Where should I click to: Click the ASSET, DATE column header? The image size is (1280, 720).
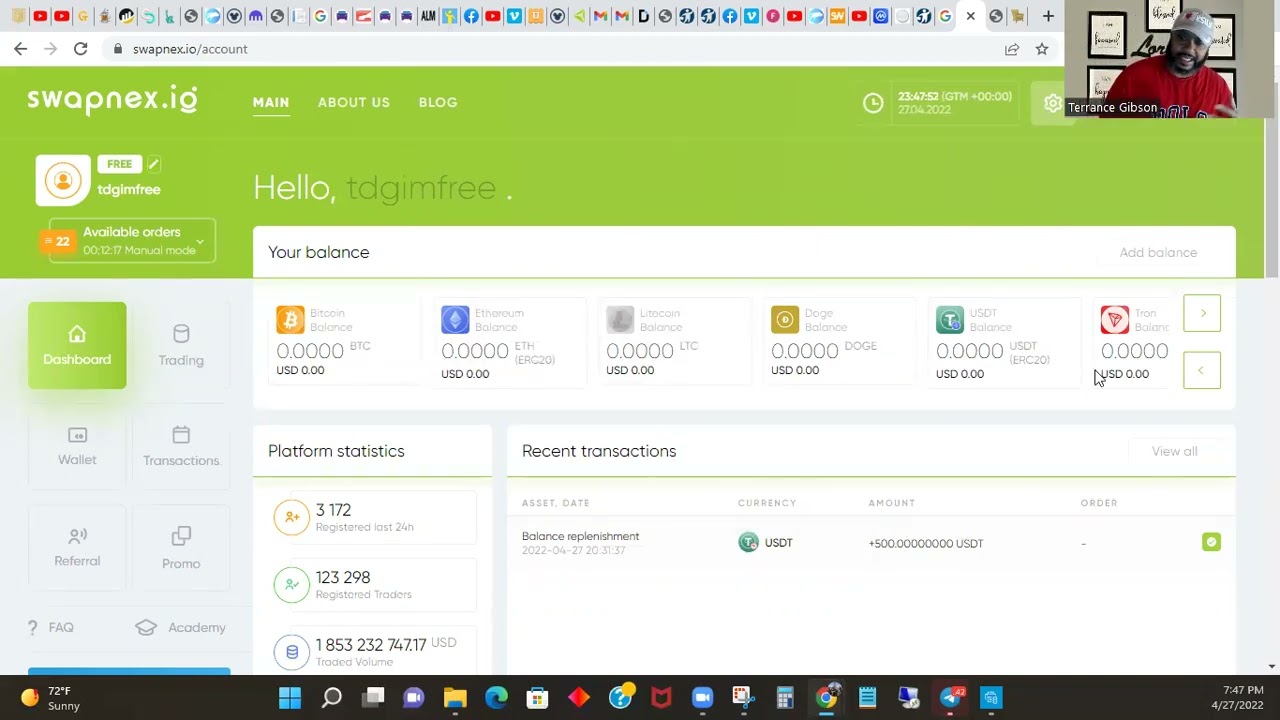[x=556, y=503]
